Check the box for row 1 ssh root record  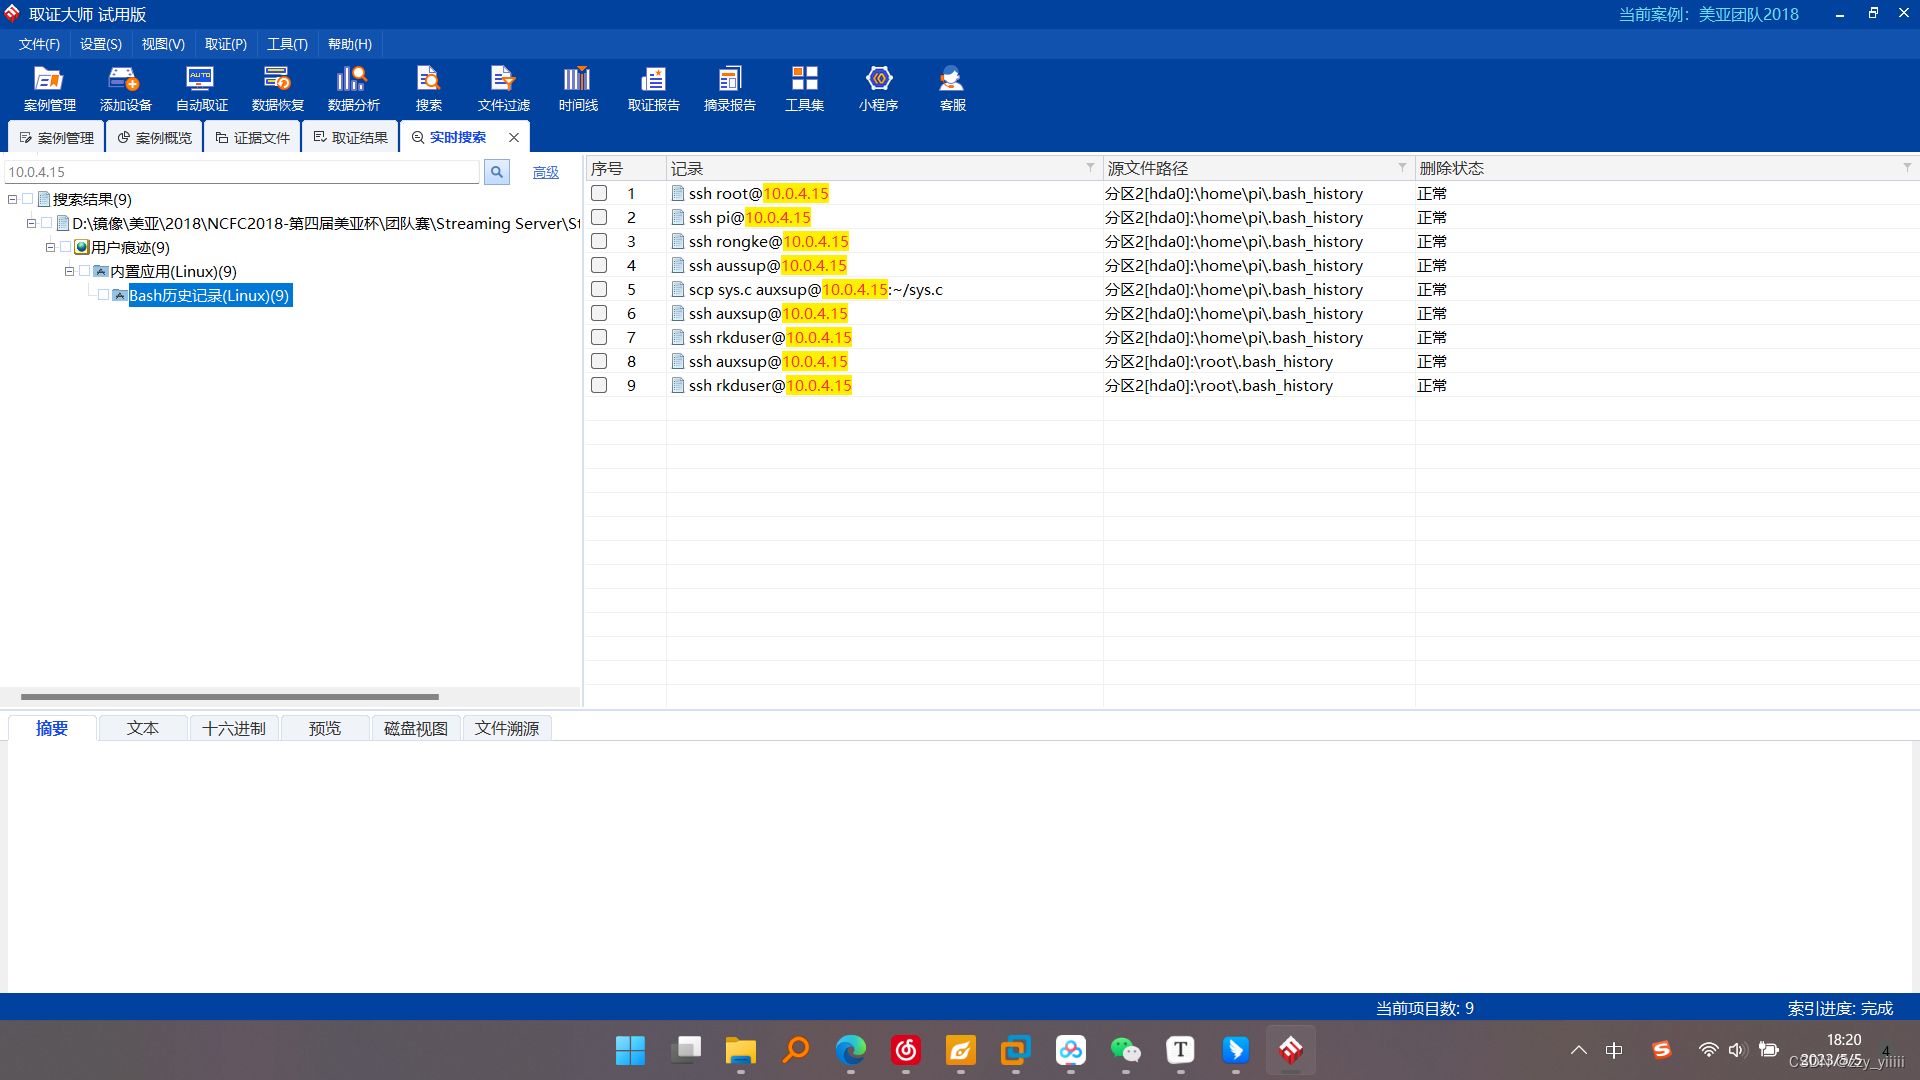[x=599, y=193]
